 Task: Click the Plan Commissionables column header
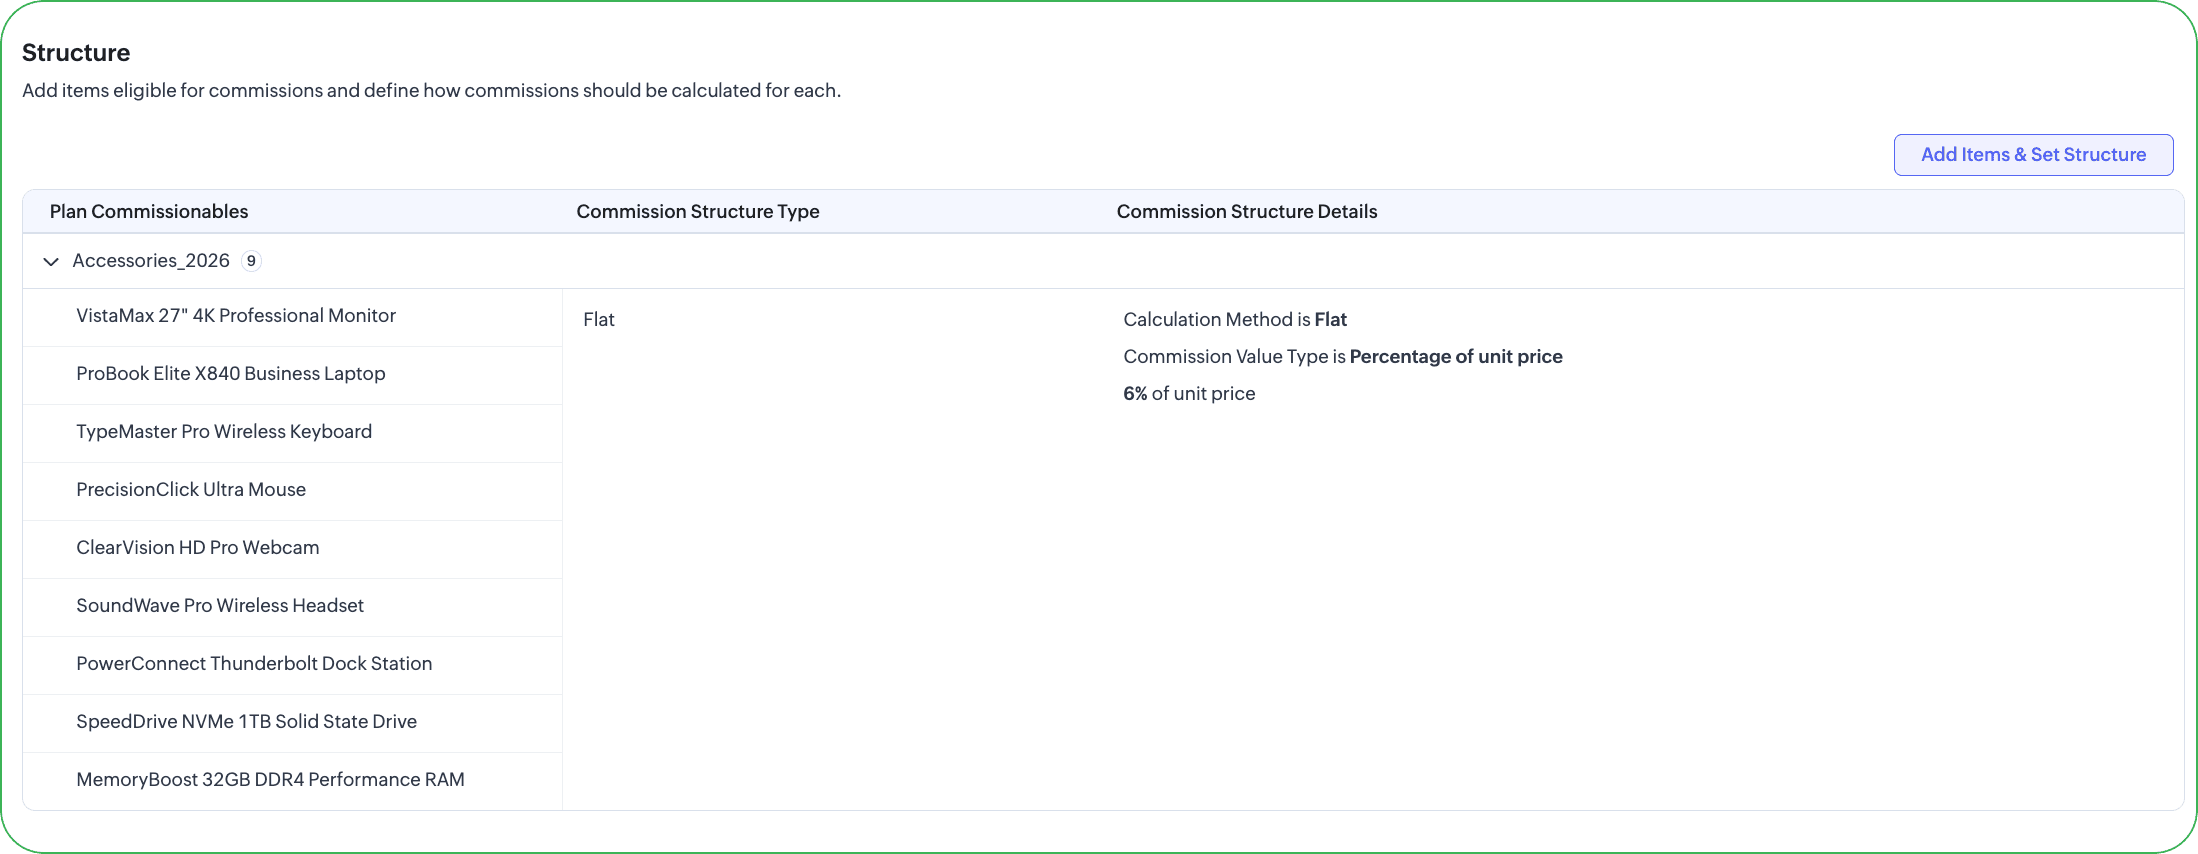(149, 212)
